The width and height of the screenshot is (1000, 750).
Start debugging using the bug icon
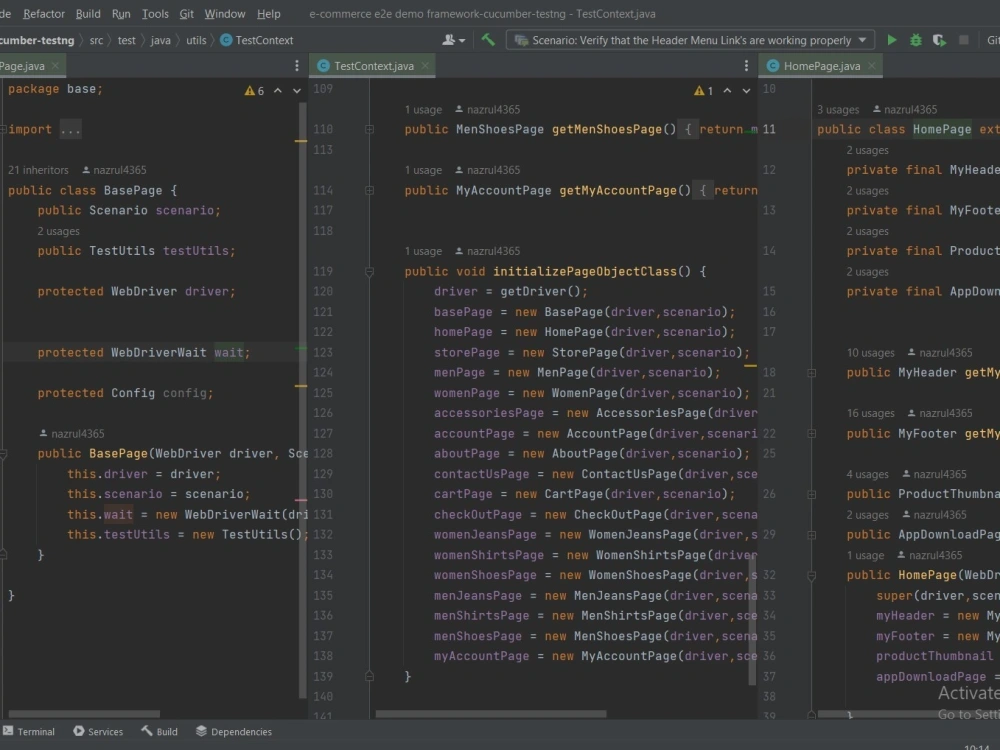coord(915,41)
